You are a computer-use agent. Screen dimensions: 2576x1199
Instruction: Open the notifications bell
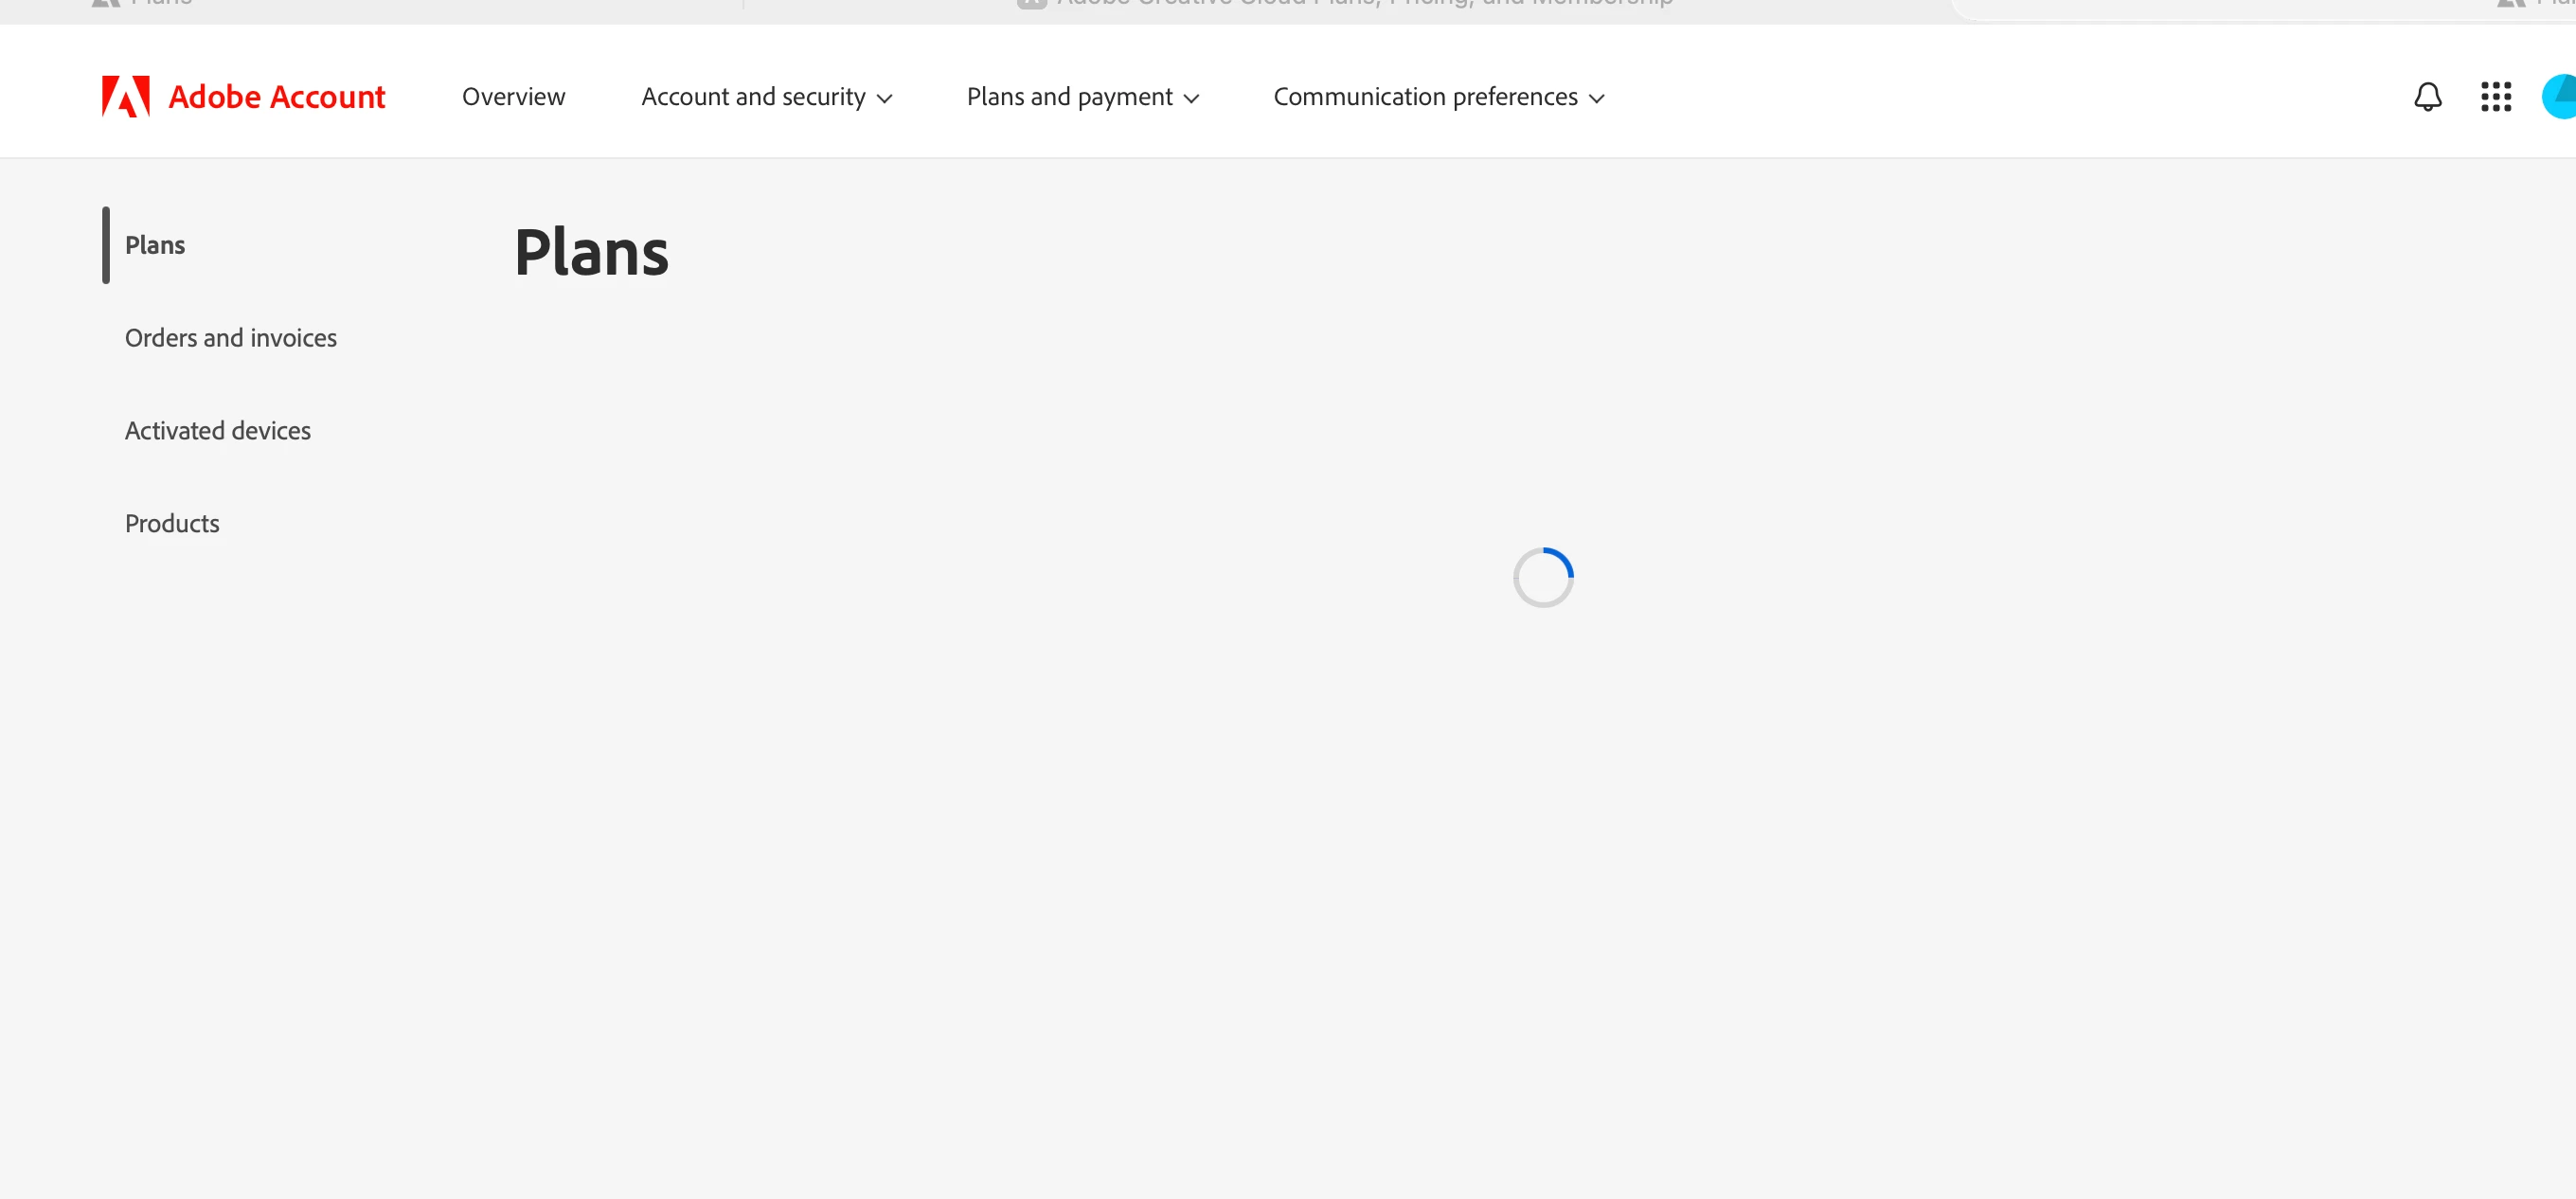(x=2427, y=97)
